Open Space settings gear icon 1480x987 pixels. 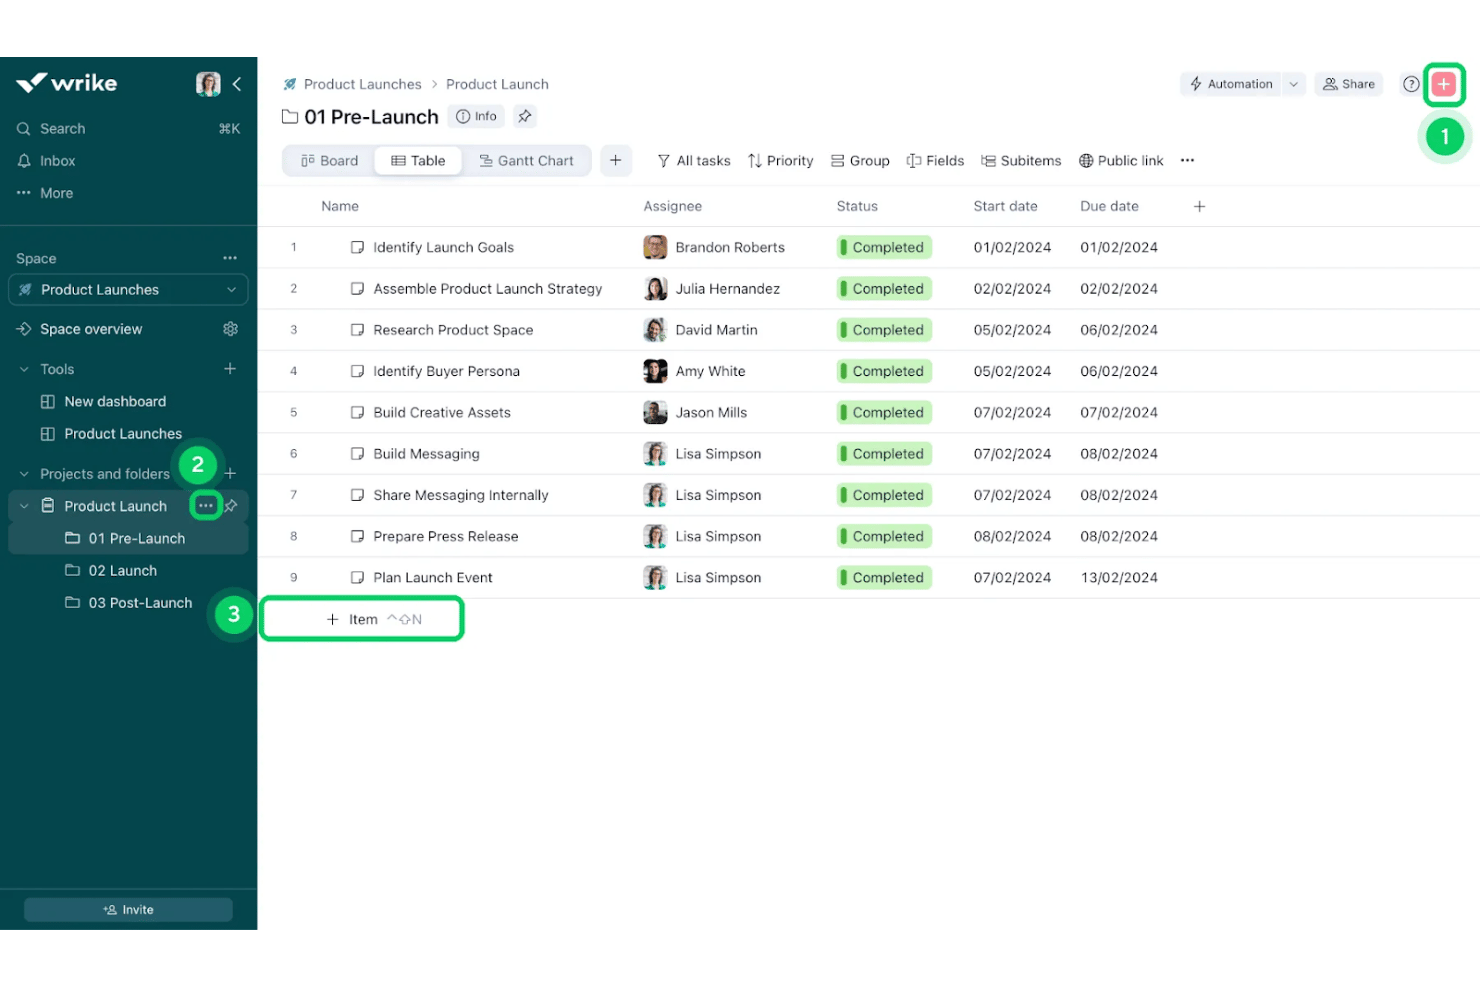tap(230, 329)
